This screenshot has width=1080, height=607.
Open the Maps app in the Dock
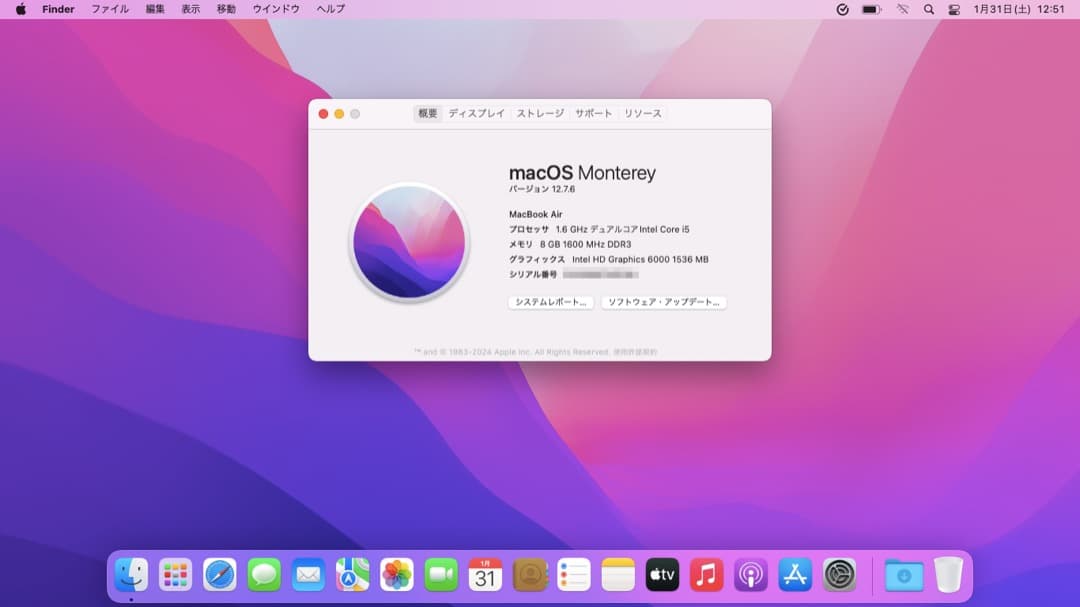(352, 575)
